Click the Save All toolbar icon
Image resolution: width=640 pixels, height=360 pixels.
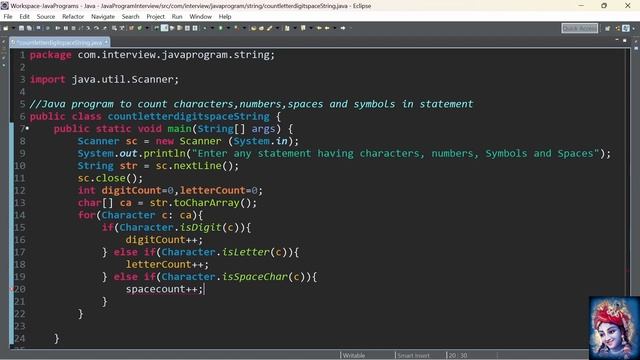[29, 28]
